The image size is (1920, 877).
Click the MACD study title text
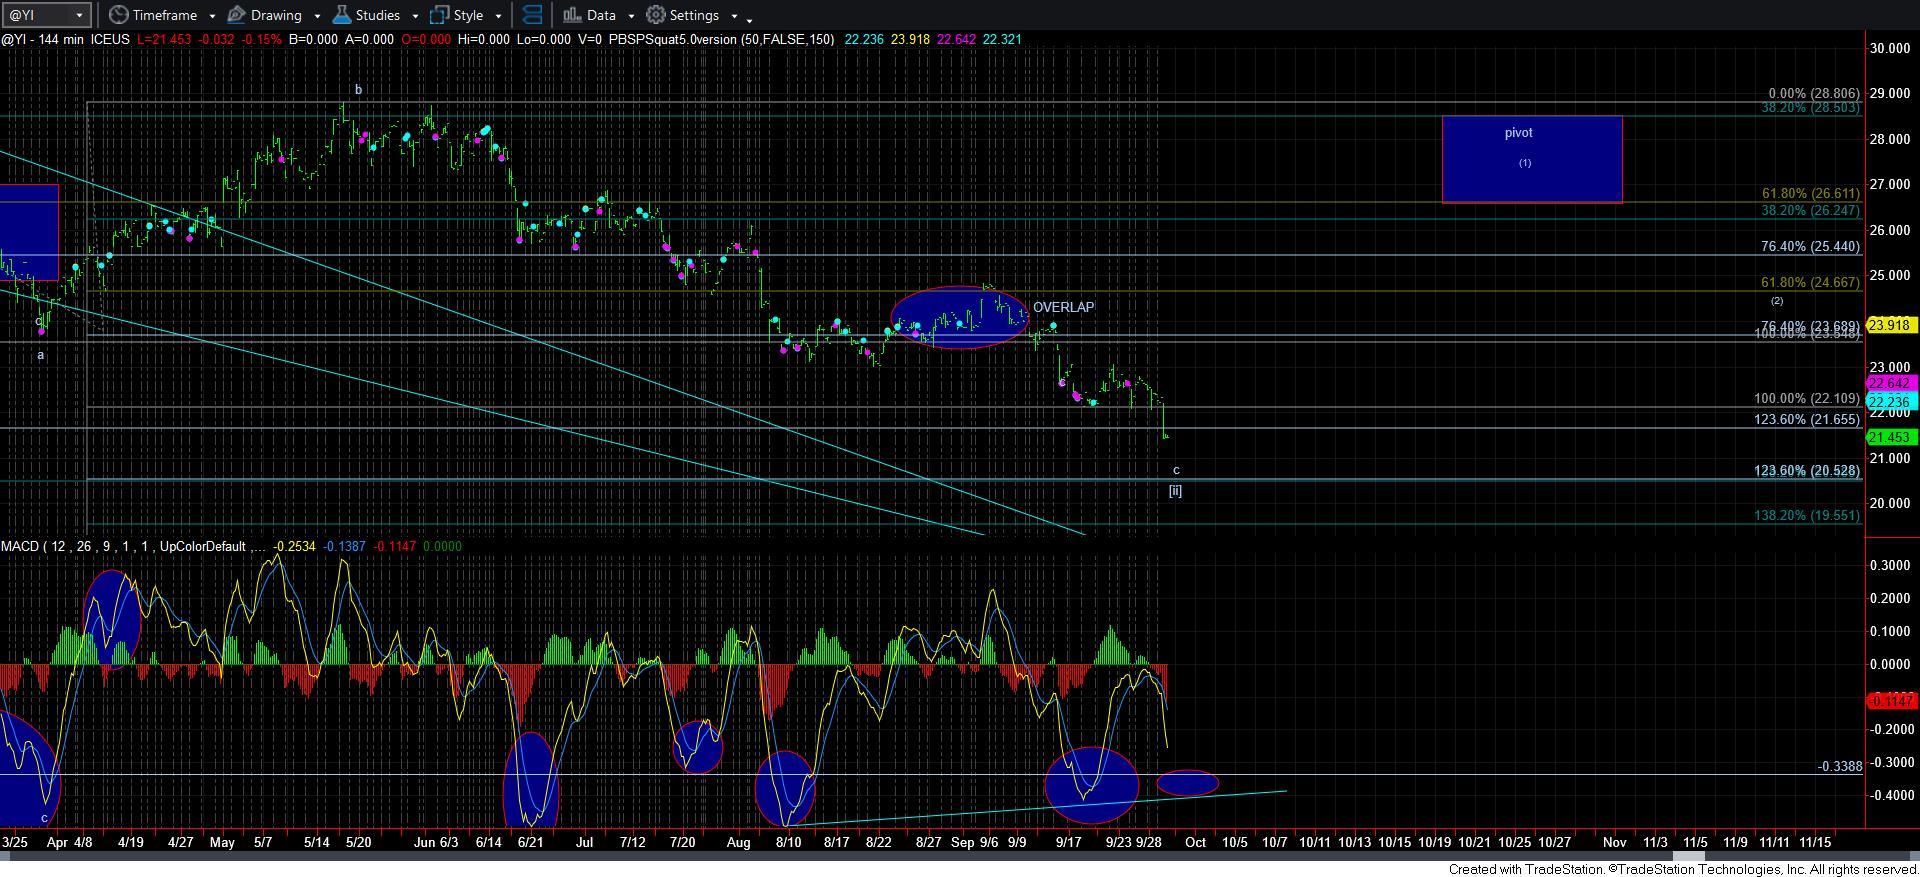pos(133,546)
